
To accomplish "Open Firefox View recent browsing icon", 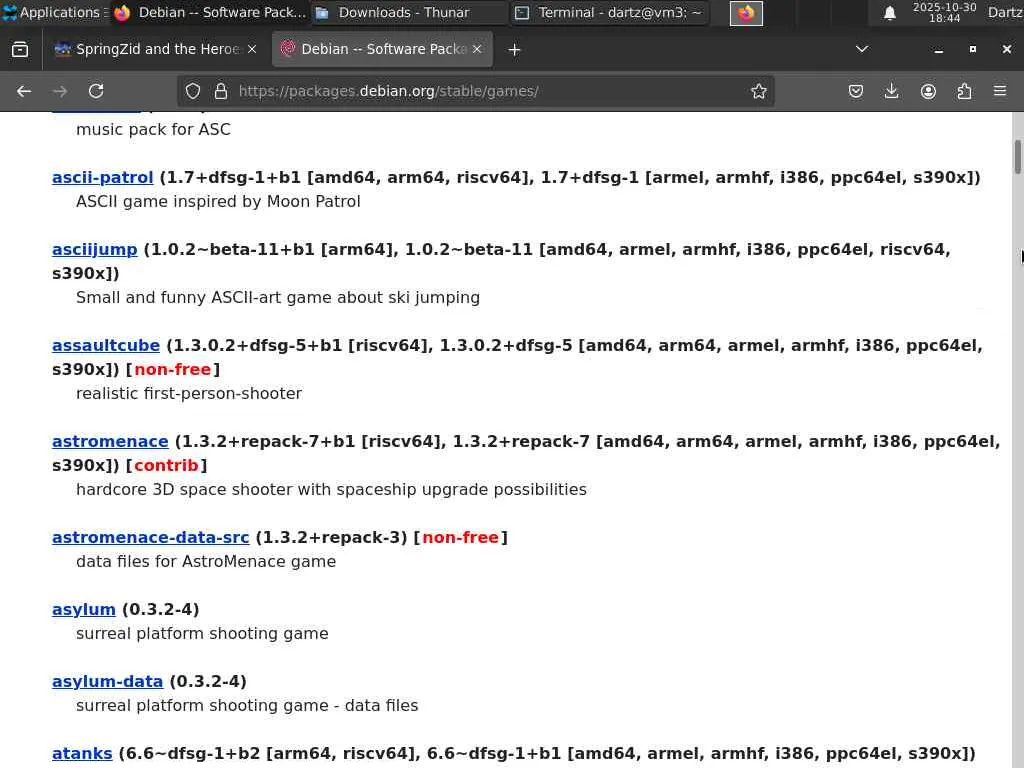I will pos(20,50).
